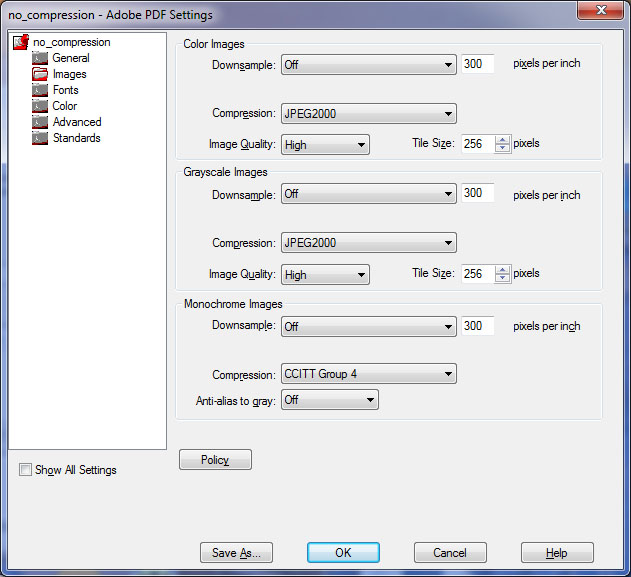
Task: Open the Standards settings page
Action: [76, 138]
